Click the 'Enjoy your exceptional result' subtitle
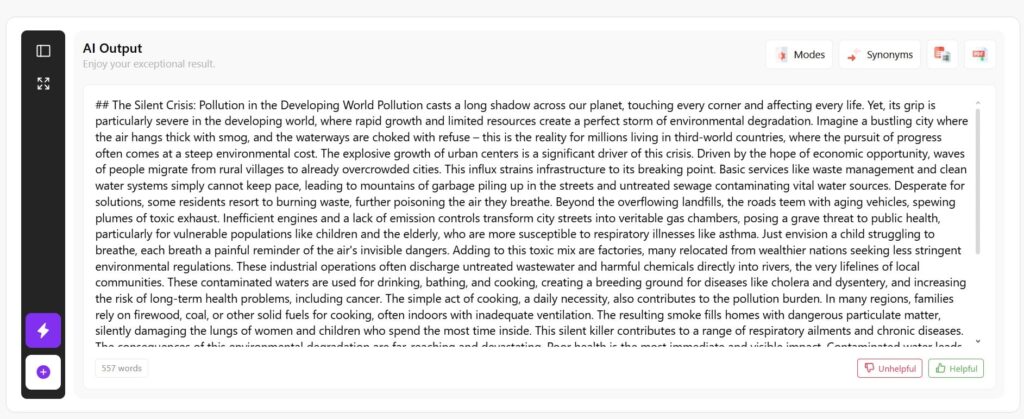This screenshot has width=1024, height=419. click(149, 64)
